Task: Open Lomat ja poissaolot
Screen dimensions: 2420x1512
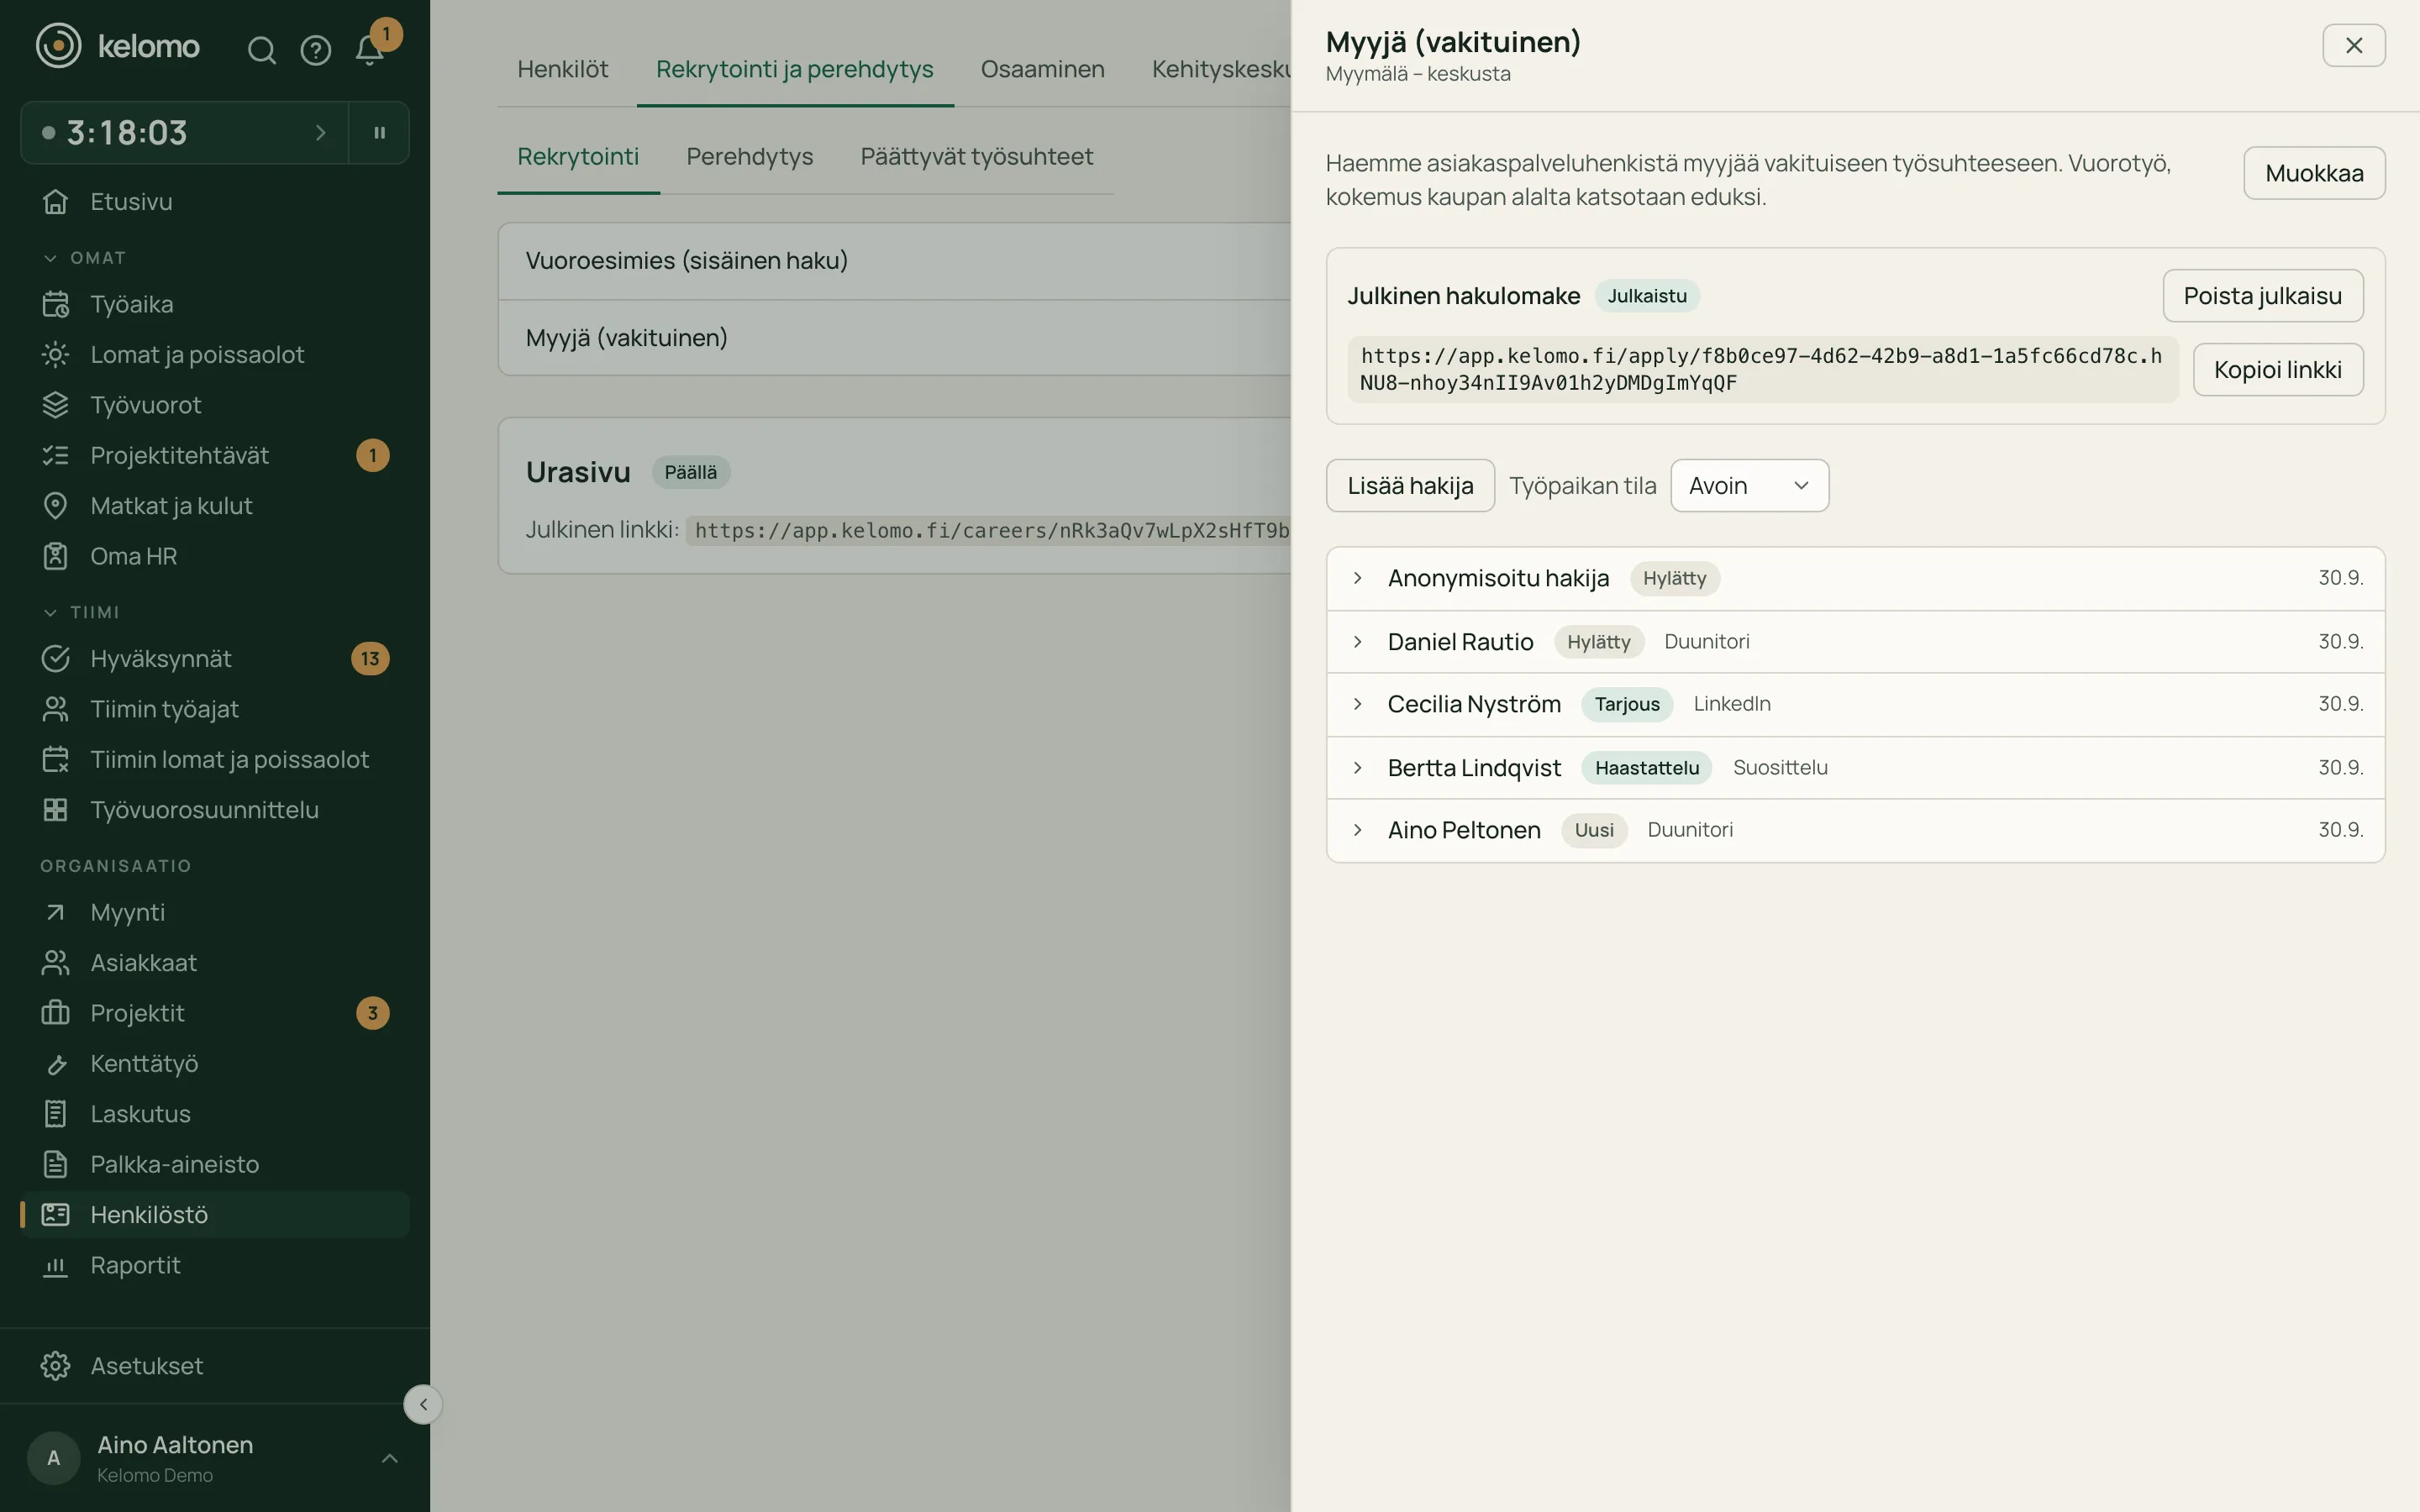Action: pyautogui.click(x=215, y=354)
